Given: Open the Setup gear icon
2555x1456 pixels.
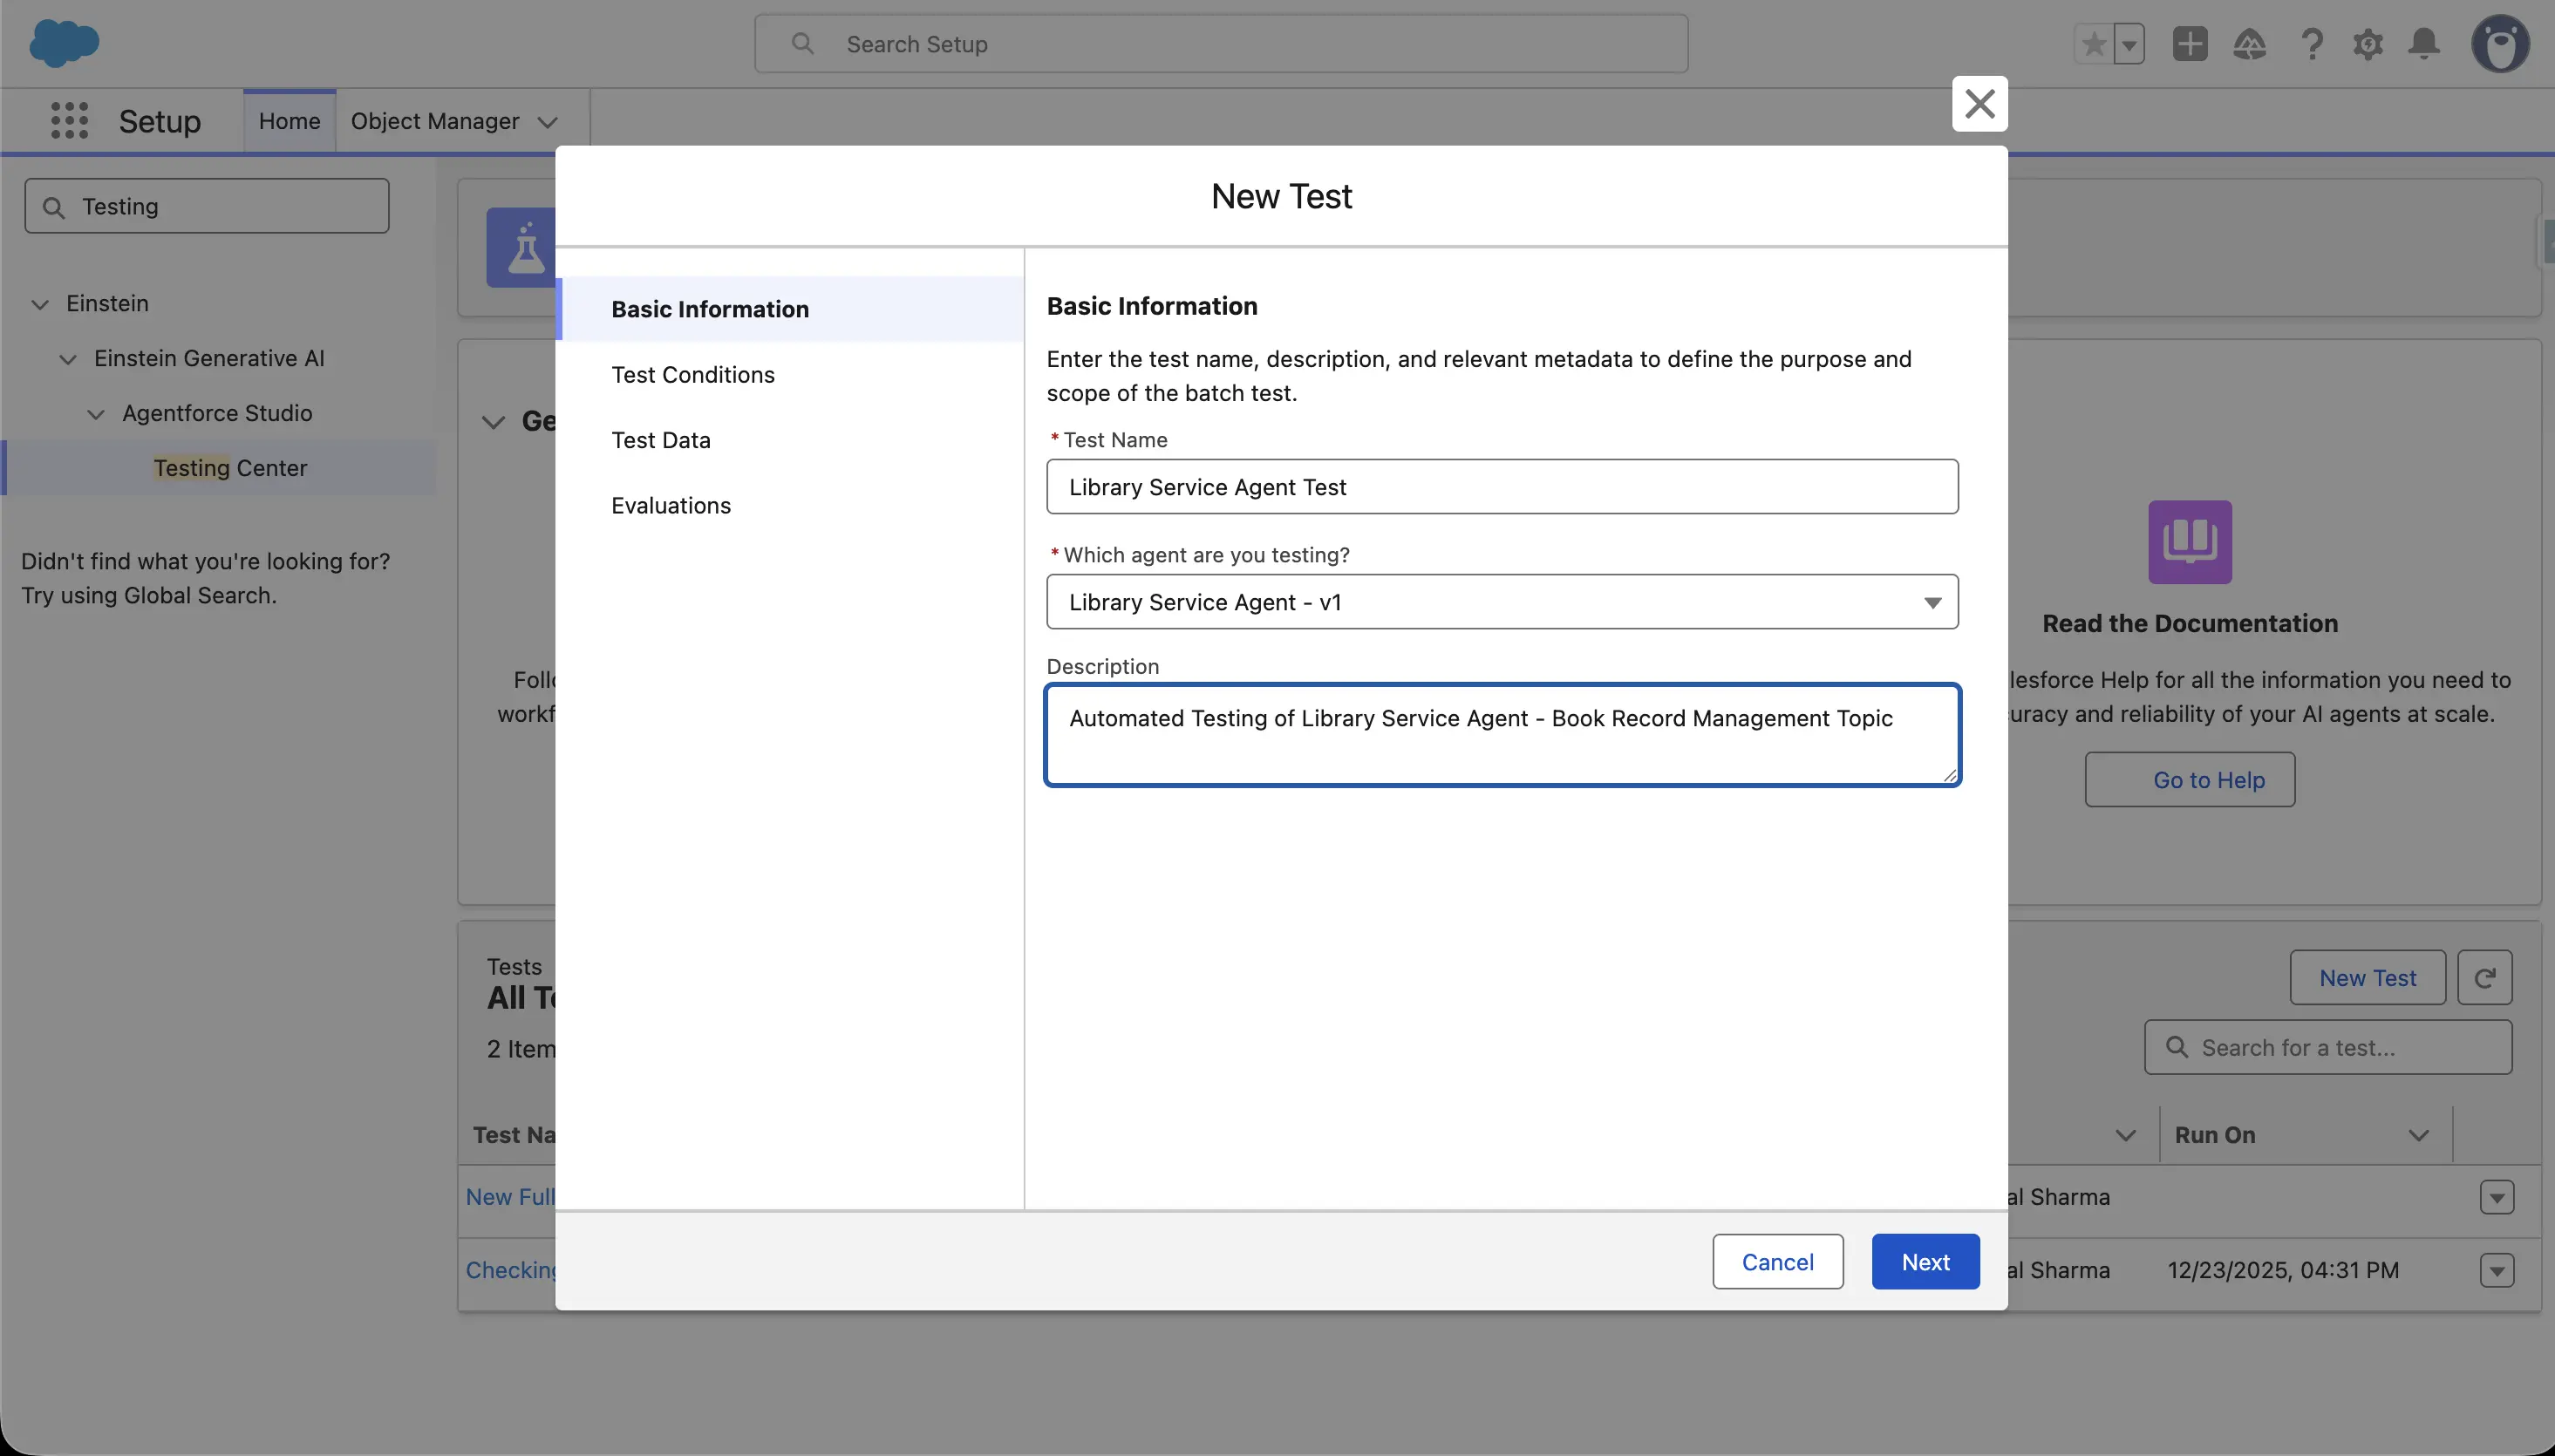Looking at the screenshot, I should pyautogui.click(x=2367, y=44).
